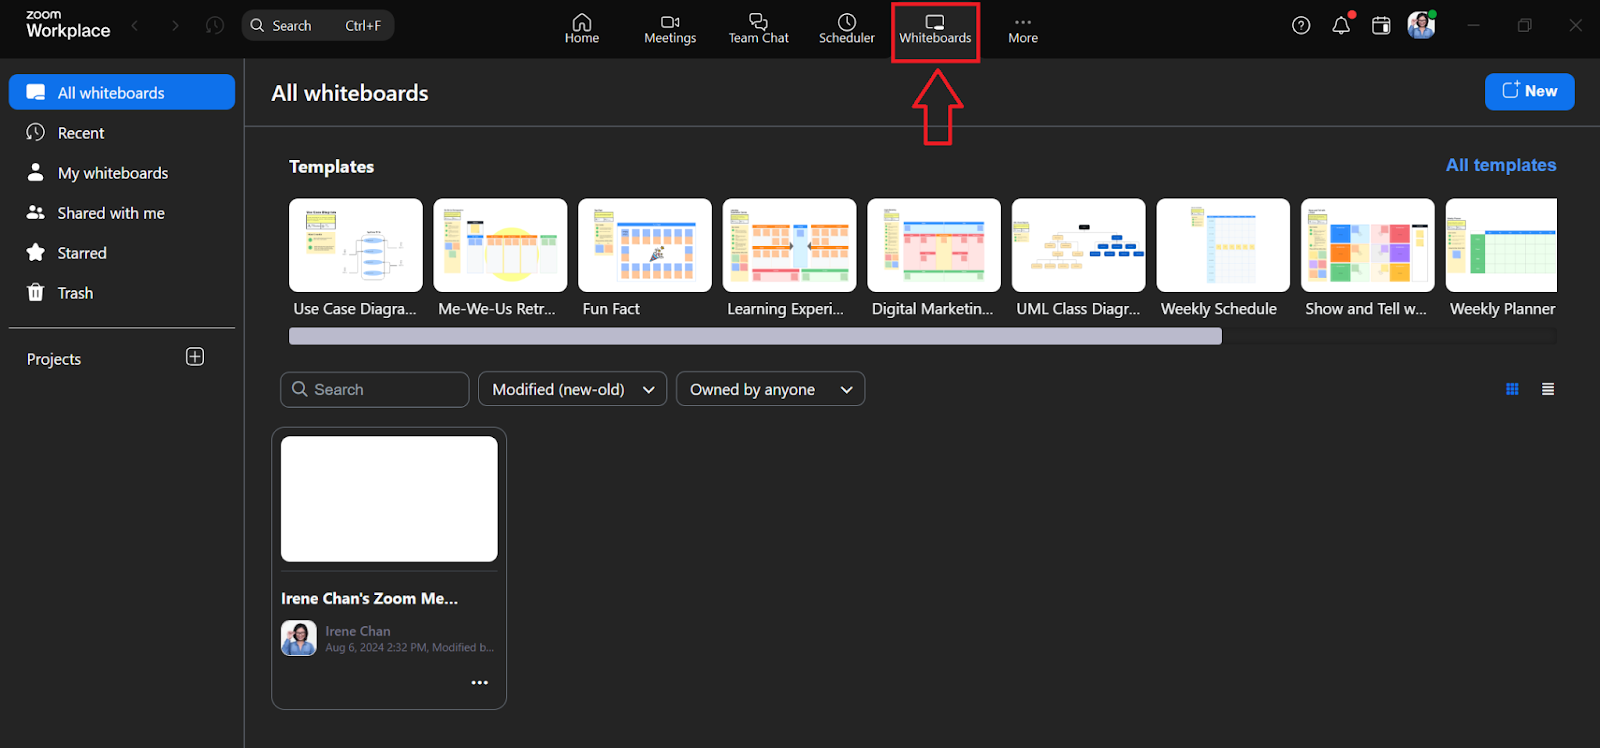Screen dimensions: 1600x748
Task: Click the templates horizontal scrollbar
Action: point(755,336)
